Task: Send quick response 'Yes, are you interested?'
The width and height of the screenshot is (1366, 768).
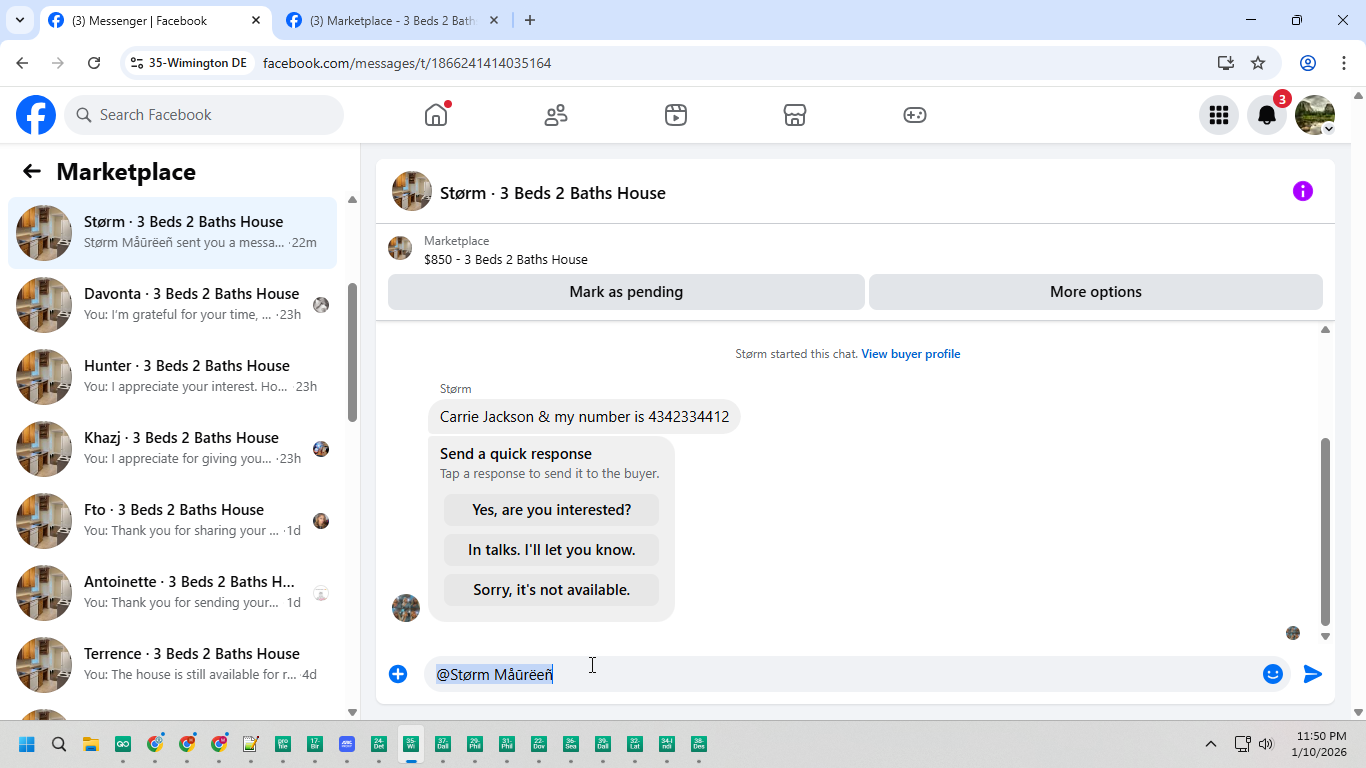Action: [x=552, y=510]
